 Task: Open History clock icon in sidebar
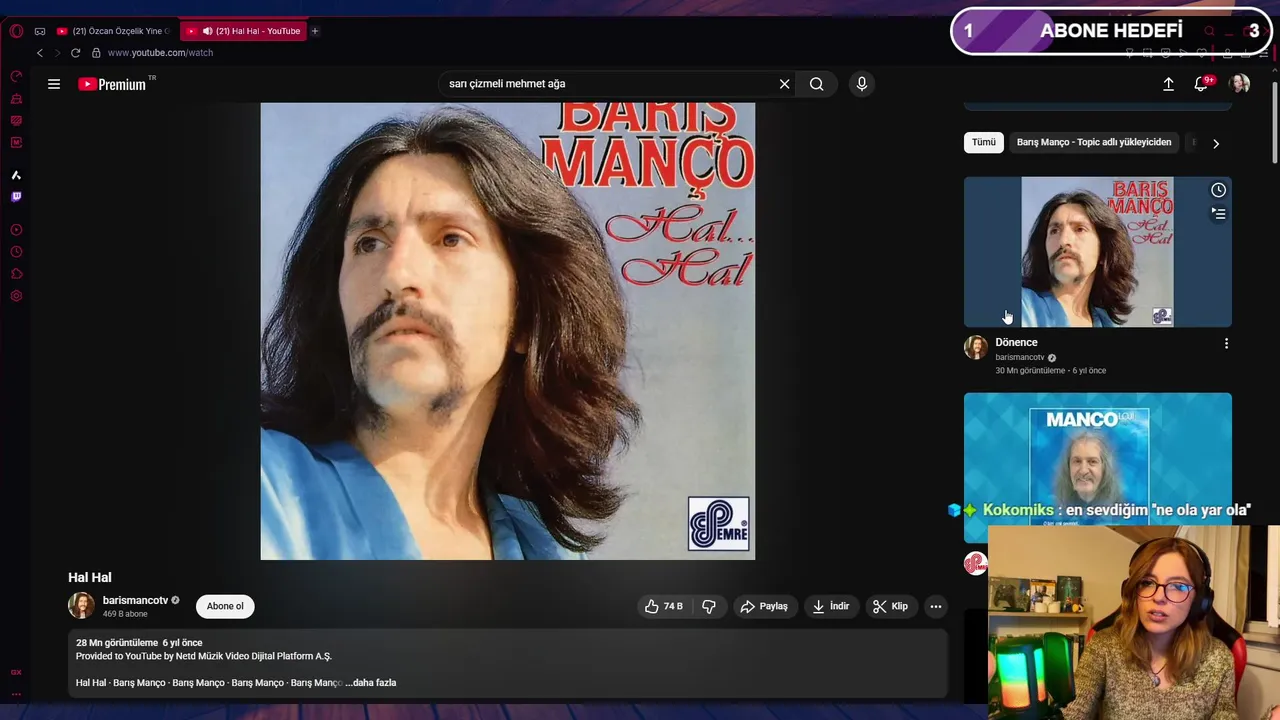click(16, 252)
